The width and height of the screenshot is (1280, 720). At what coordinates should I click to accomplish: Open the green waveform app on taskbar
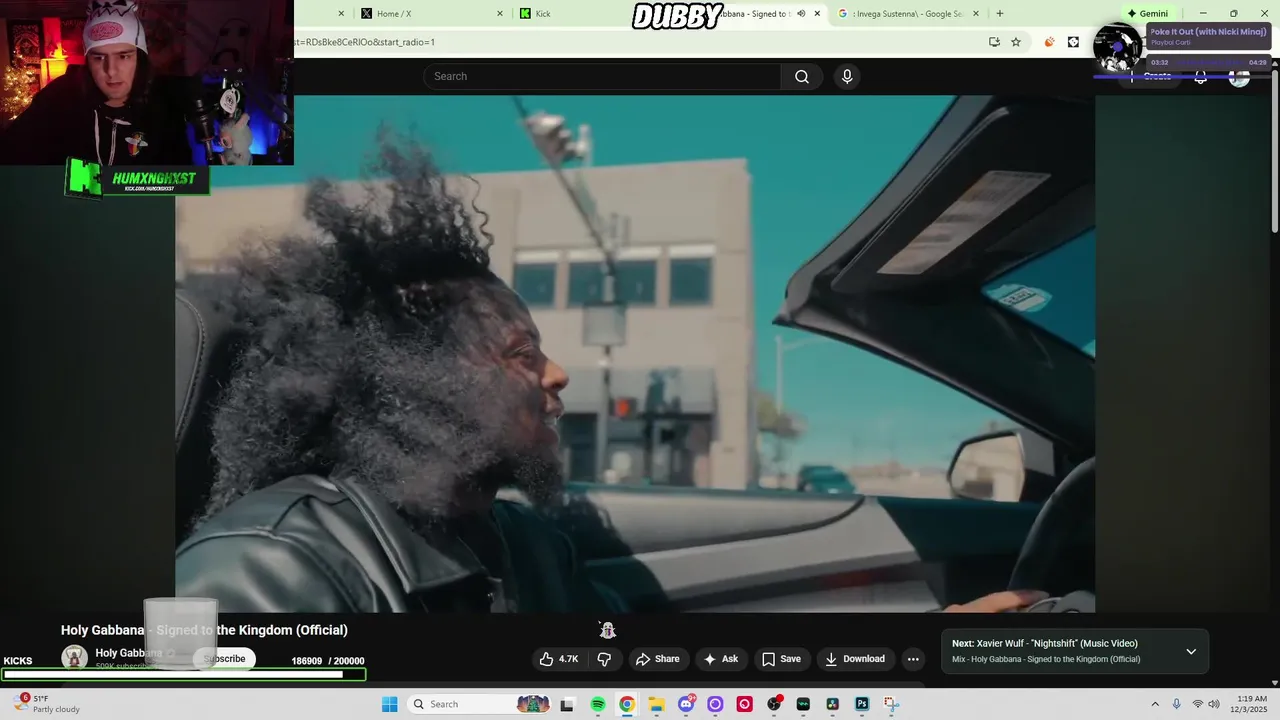(x=803, y=704)
